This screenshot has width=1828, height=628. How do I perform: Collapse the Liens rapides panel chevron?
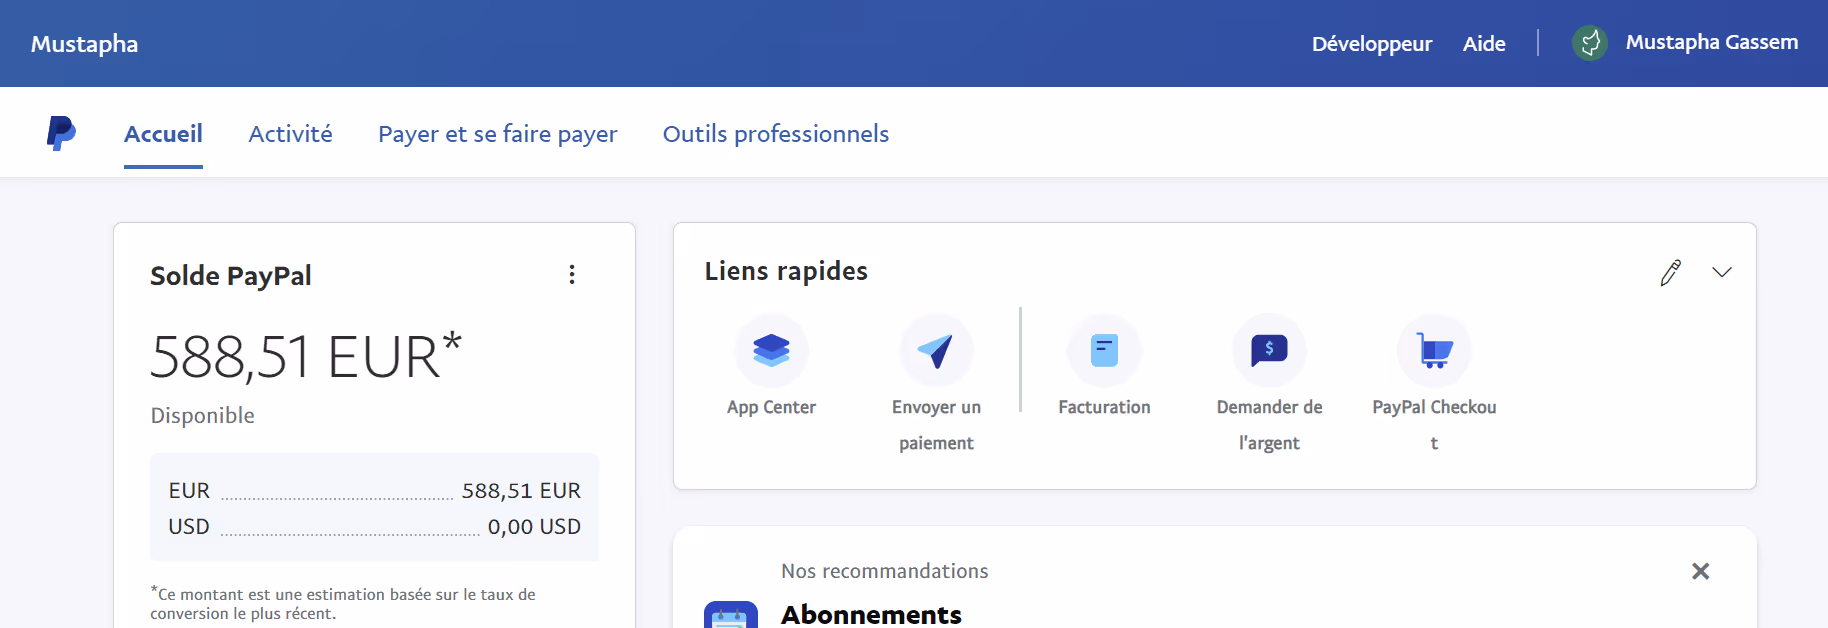point(1722,272)
